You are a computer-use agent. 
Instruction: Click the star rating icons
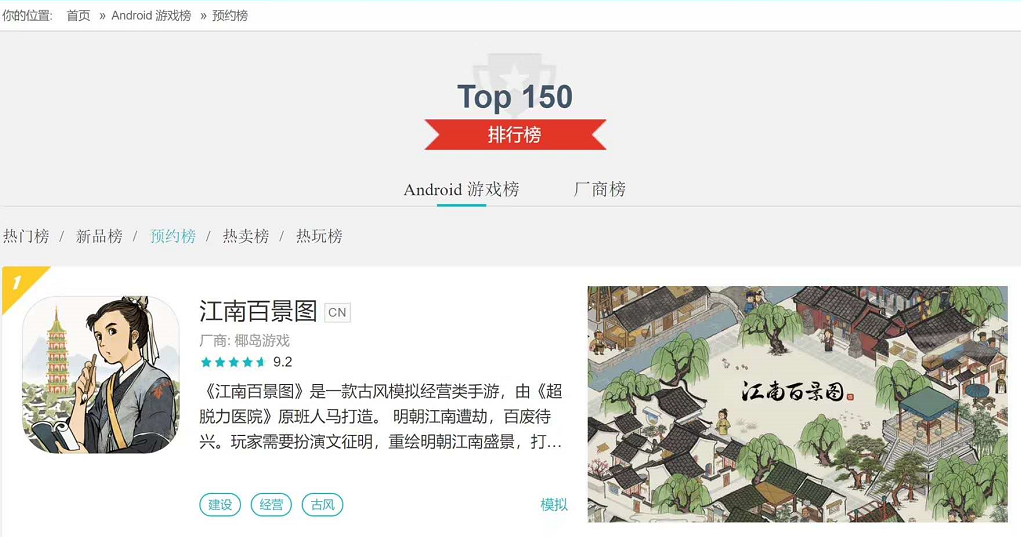(233, 362)
